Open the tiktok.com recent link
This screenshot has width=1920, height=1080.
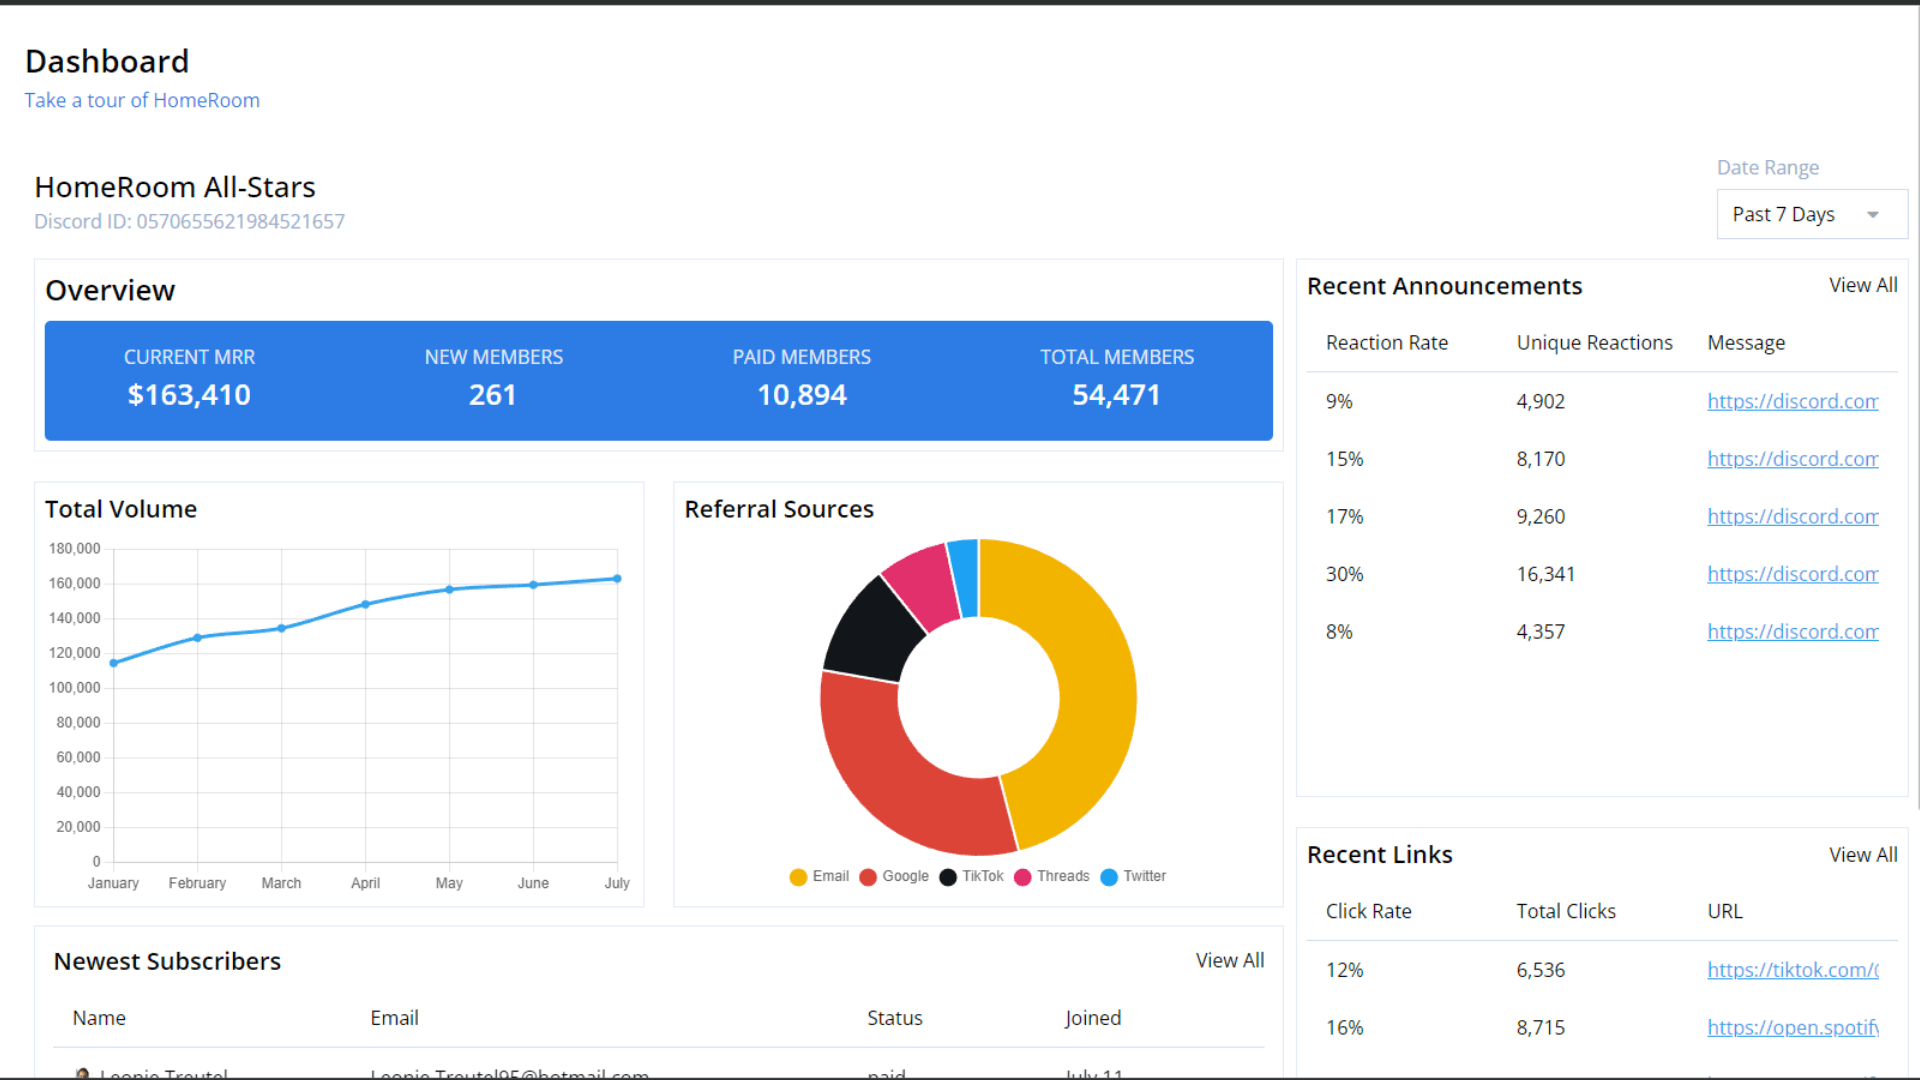(1792, 970)
